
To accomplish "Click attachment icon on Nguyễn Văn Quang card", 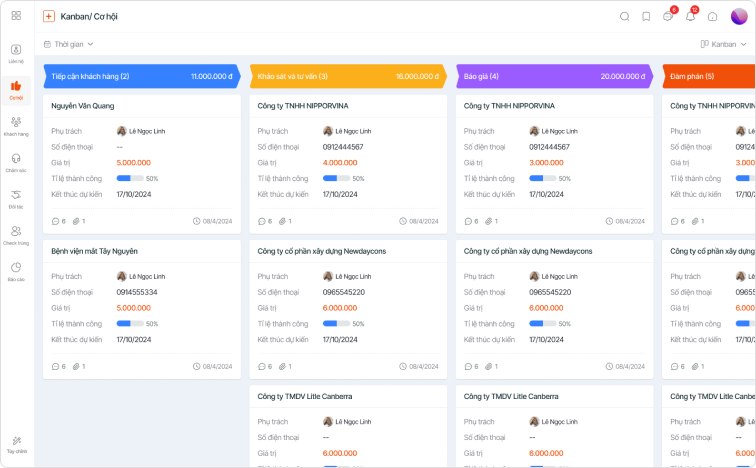I will point(76,221).
